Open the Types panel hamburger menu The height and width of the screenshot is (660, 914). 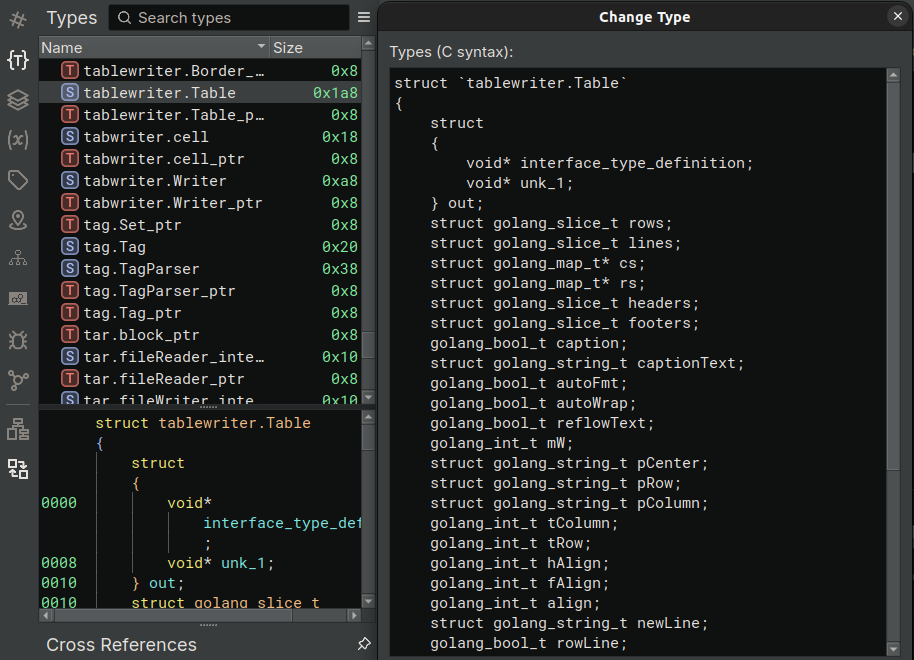click(x=364, y=18)
